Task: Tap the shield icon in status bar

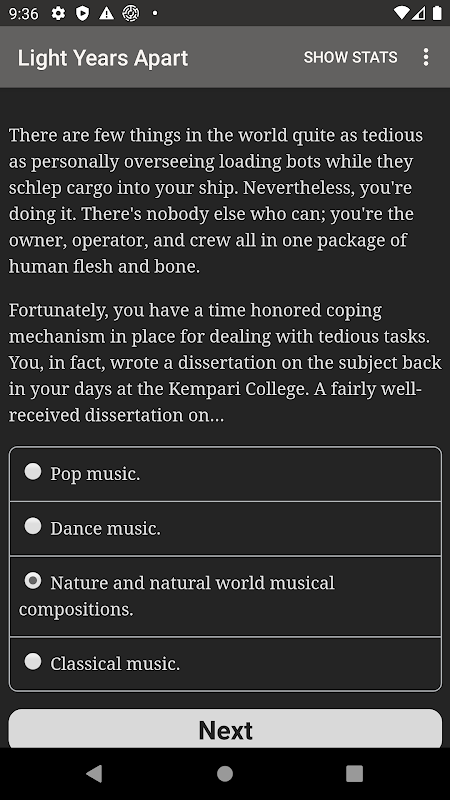Action: click(x=82, y=13)
